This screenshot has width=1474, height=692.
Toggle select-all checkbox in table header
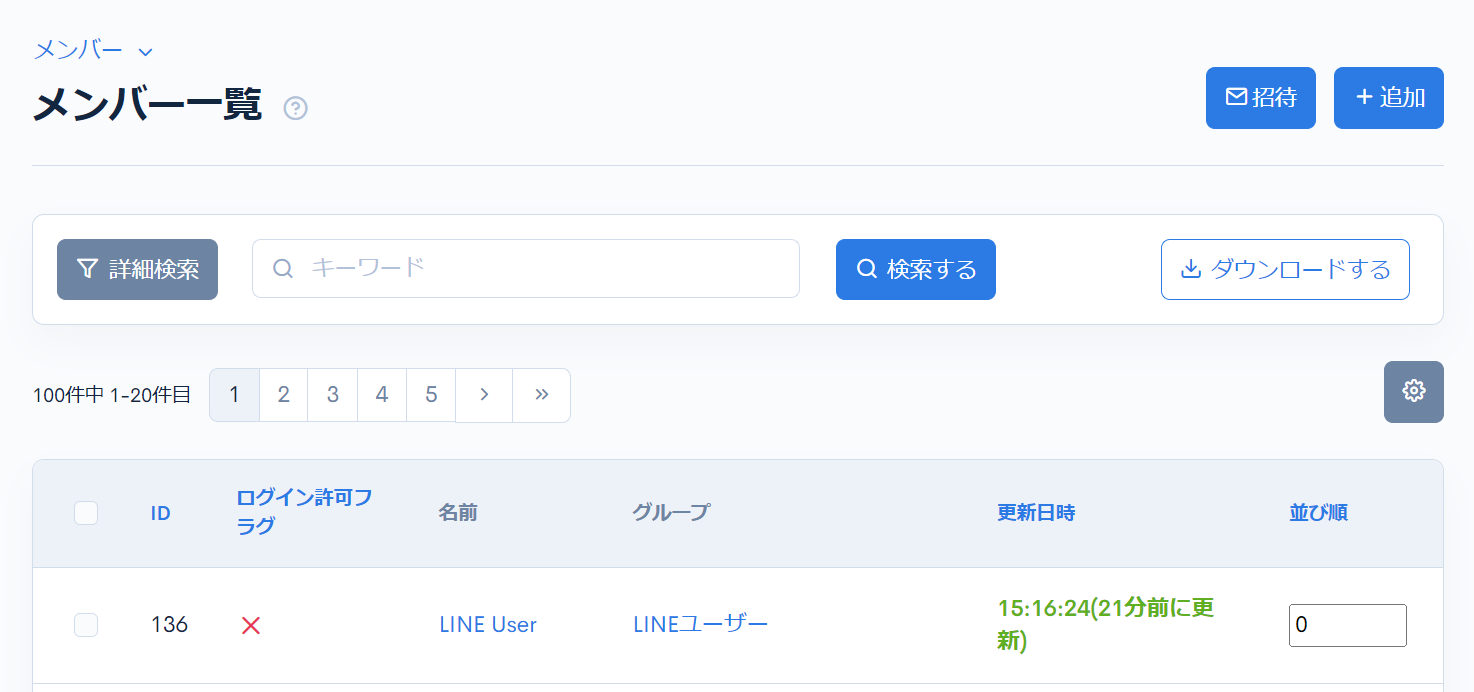[86, 513]
